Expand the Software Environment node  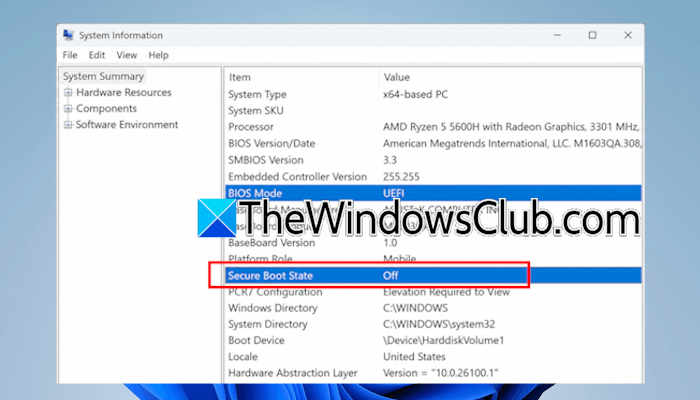point(68,125)
